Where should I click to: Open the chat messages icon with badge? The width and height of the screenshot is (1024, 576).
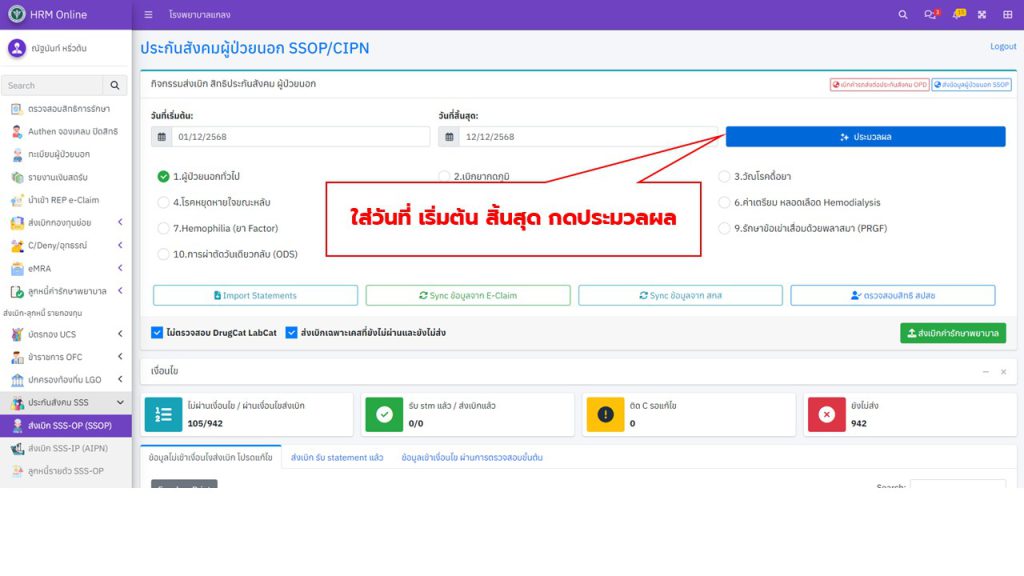(931, 15)
